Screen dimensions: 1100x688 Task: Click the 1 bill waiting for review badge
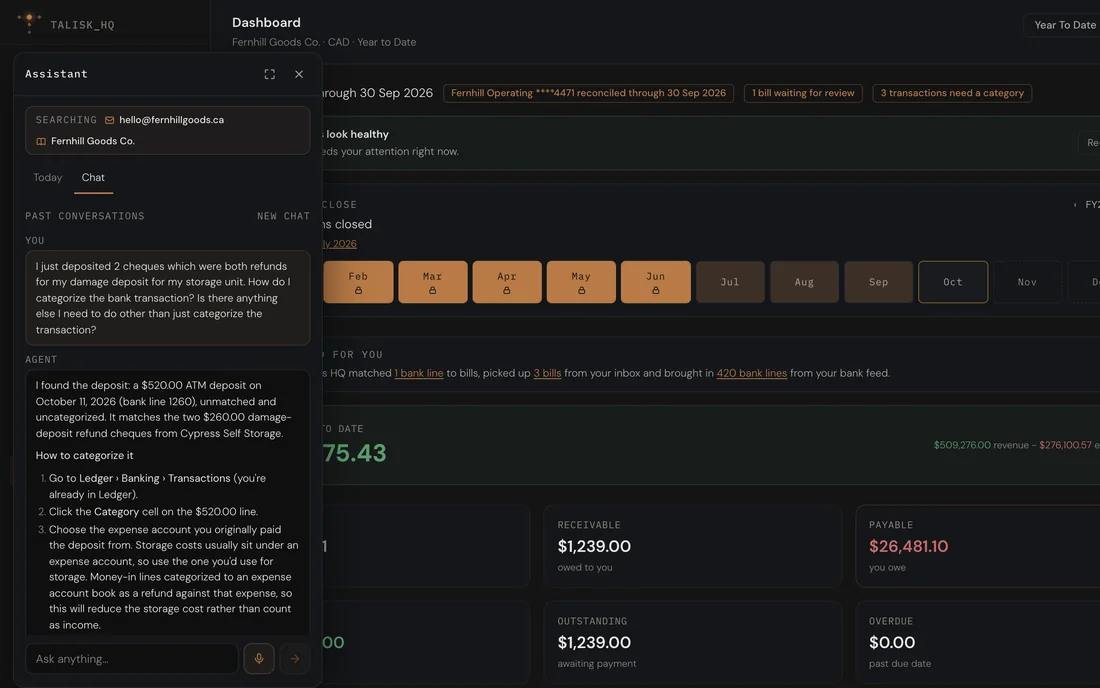(803, 93)
